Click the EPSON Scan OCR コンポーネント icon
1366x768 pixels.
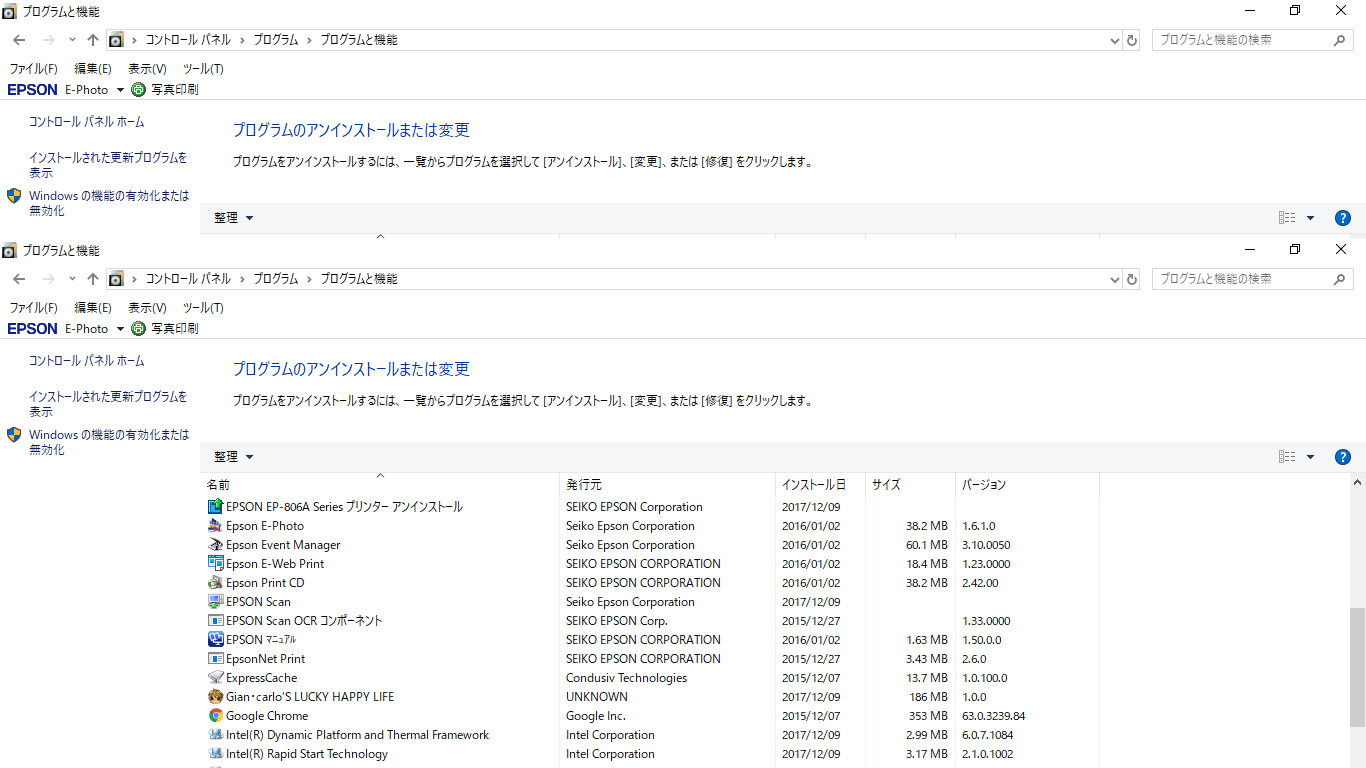[215, 621]
